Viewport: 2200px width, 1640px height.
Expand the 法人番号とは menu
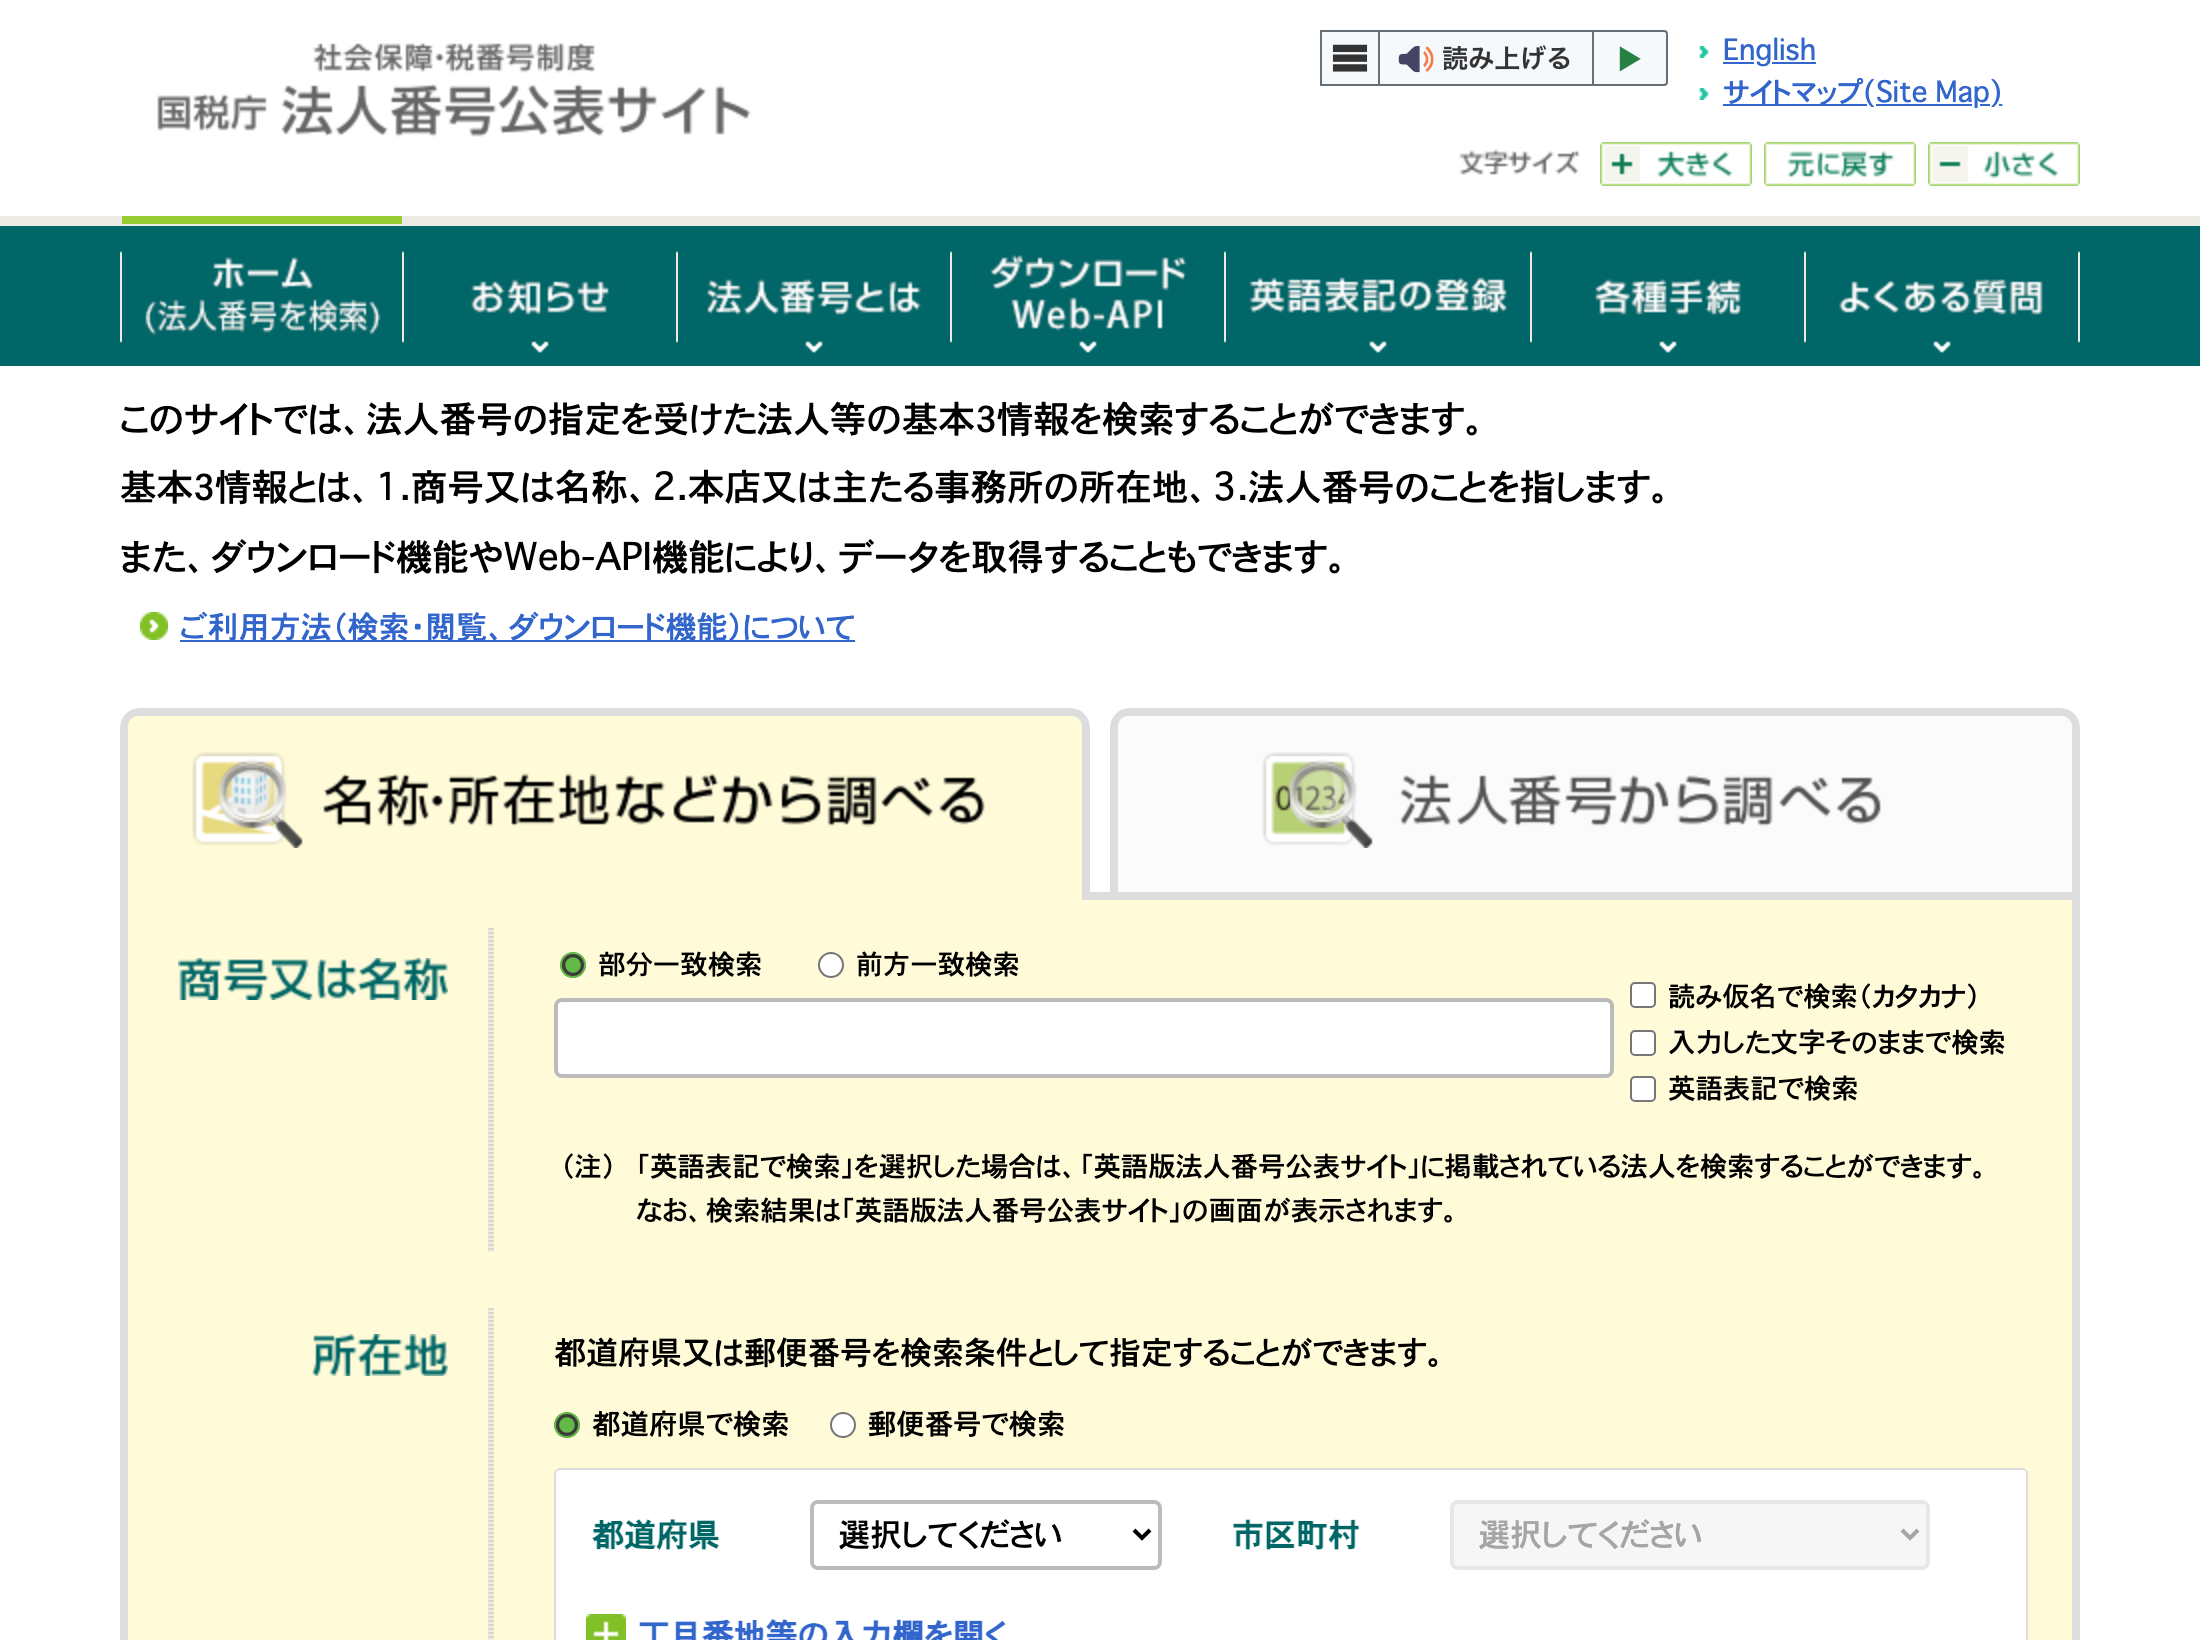813,296
